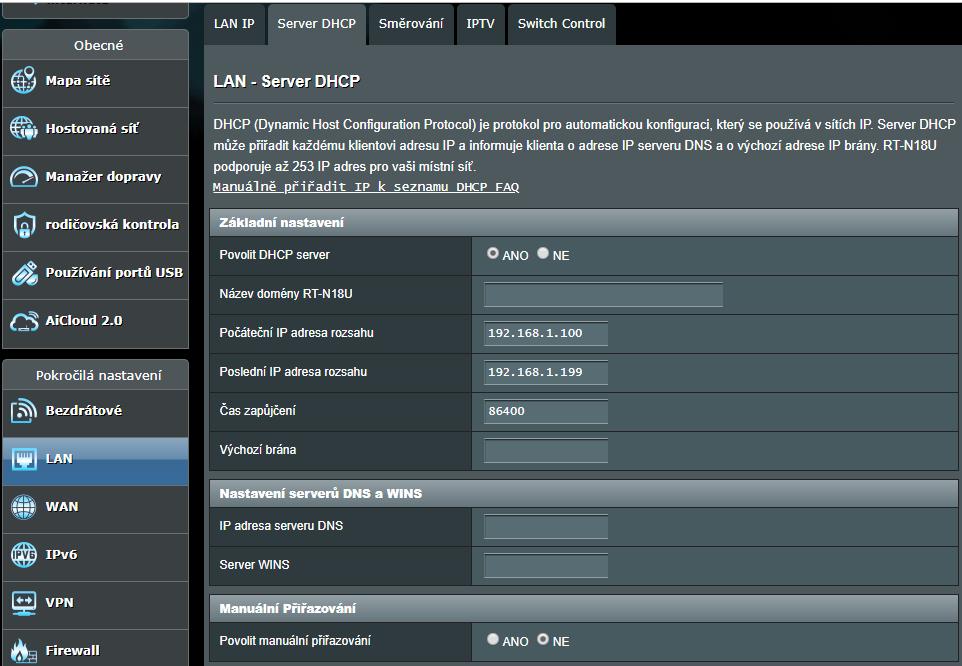Image resolution: width=962 pixels, height=666 pixels.
Task: Select the rodičovská kontrola lock icon
Action: click(23, 225)
